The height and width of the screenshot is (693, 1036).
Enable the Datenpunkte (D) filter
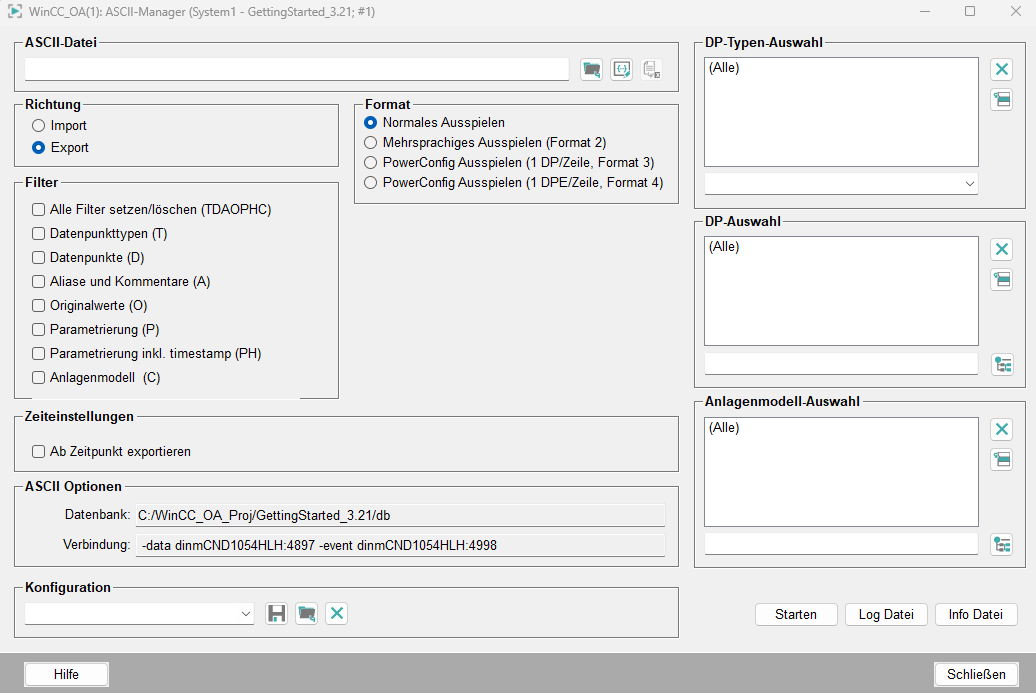point(38,258)
